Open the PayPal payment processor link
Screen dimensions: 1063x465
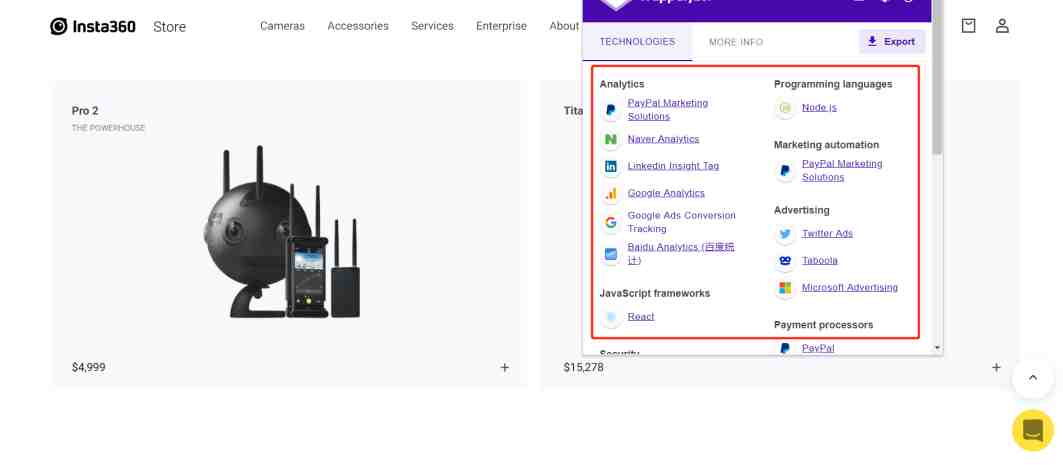pyautogui.click(x=818, y=348)
